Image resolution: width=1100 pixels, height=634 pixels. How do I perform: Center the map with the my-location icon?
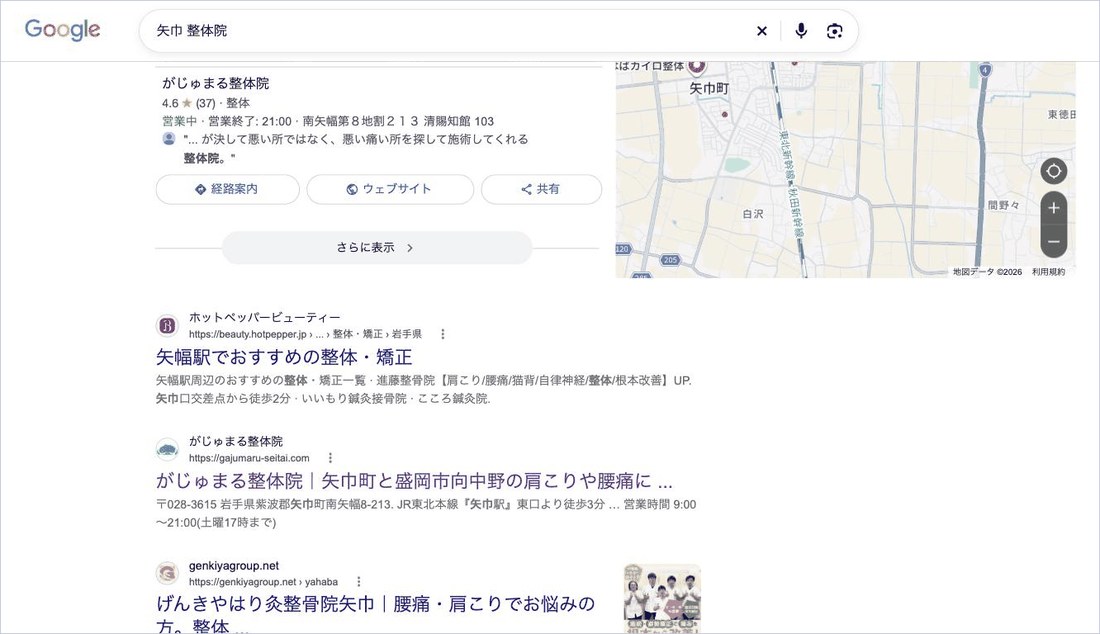1053,171
